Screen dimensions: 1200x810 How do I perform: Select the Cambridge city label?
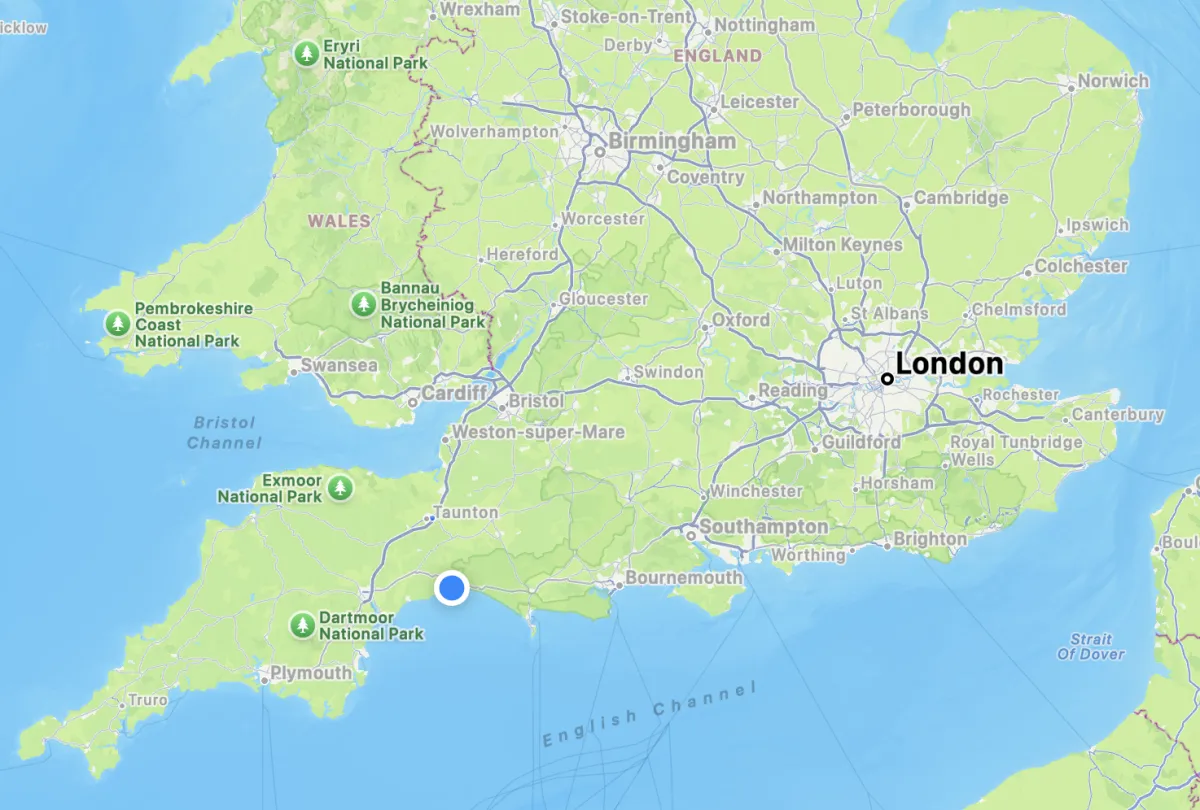coord(961,198)
